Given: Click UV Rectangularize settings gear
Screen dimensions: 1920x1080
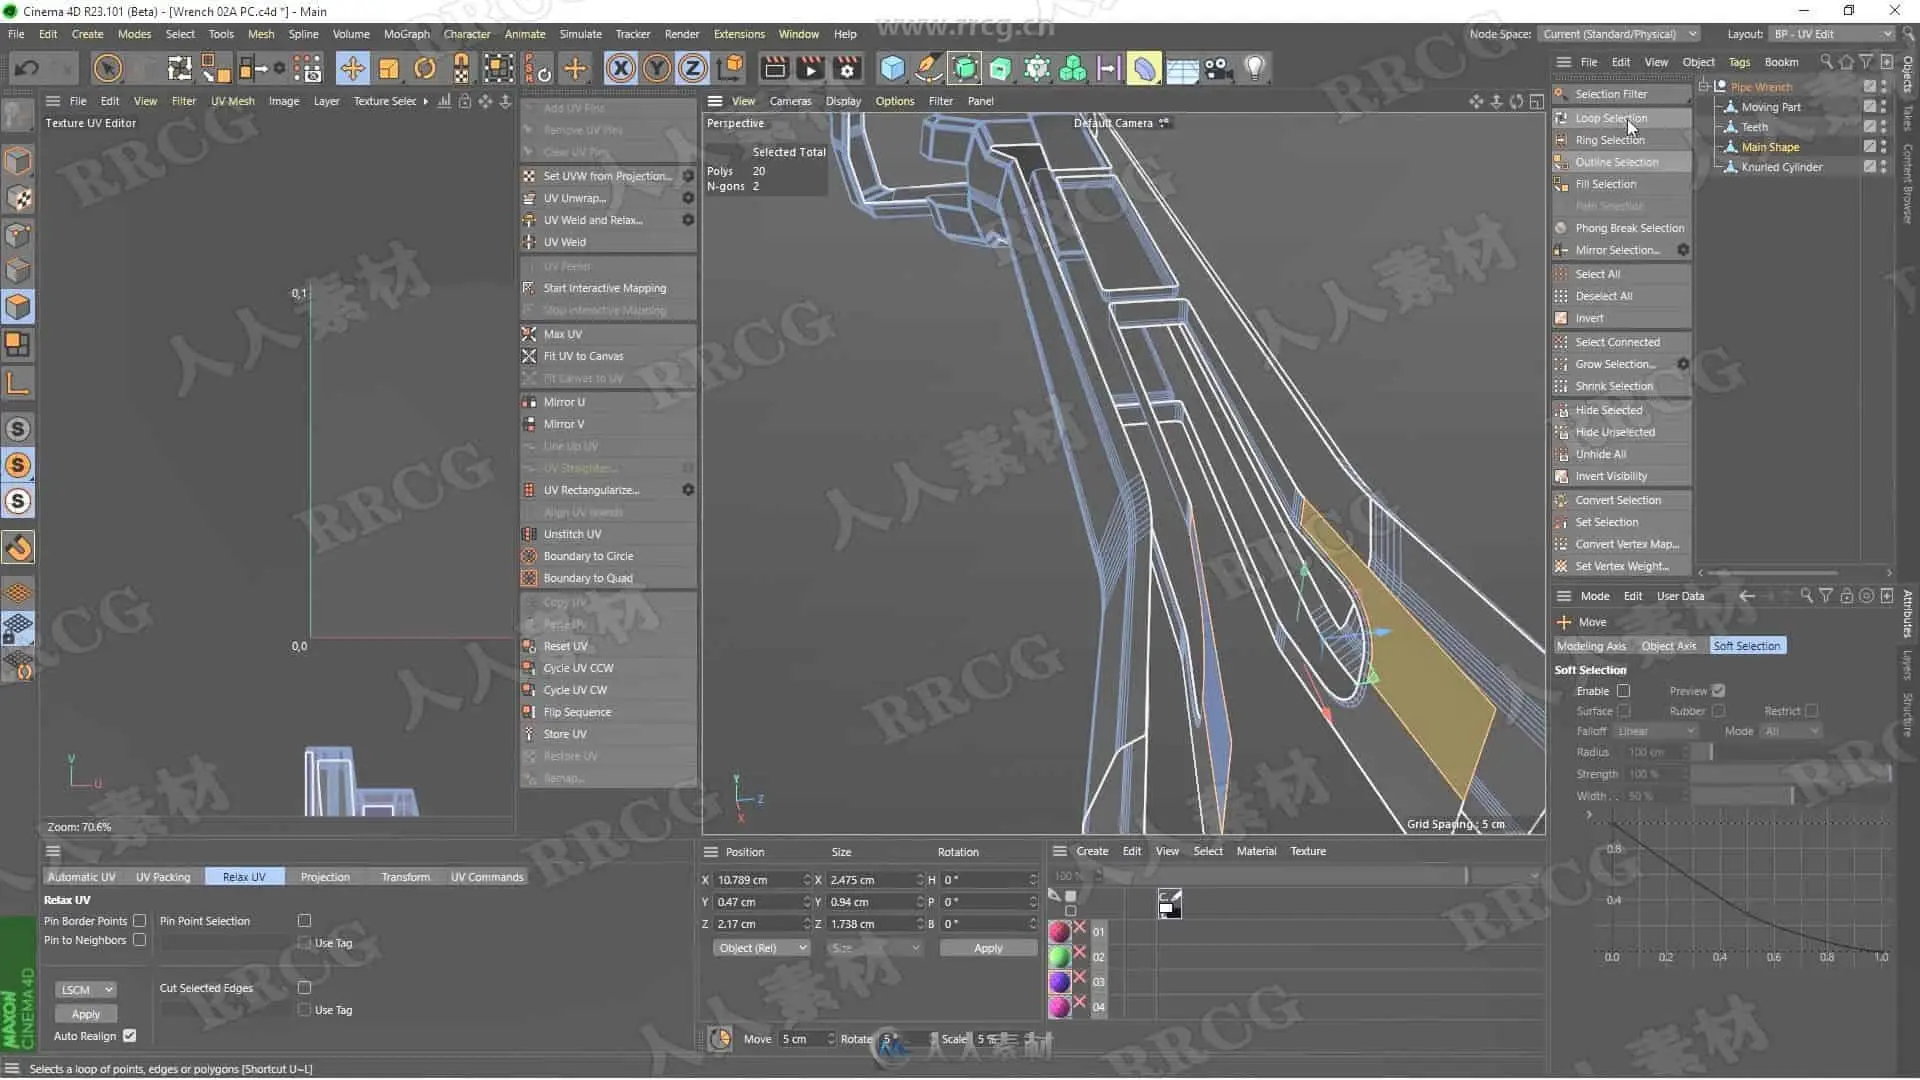Looking at the screenshot, I should pos(688,490).
